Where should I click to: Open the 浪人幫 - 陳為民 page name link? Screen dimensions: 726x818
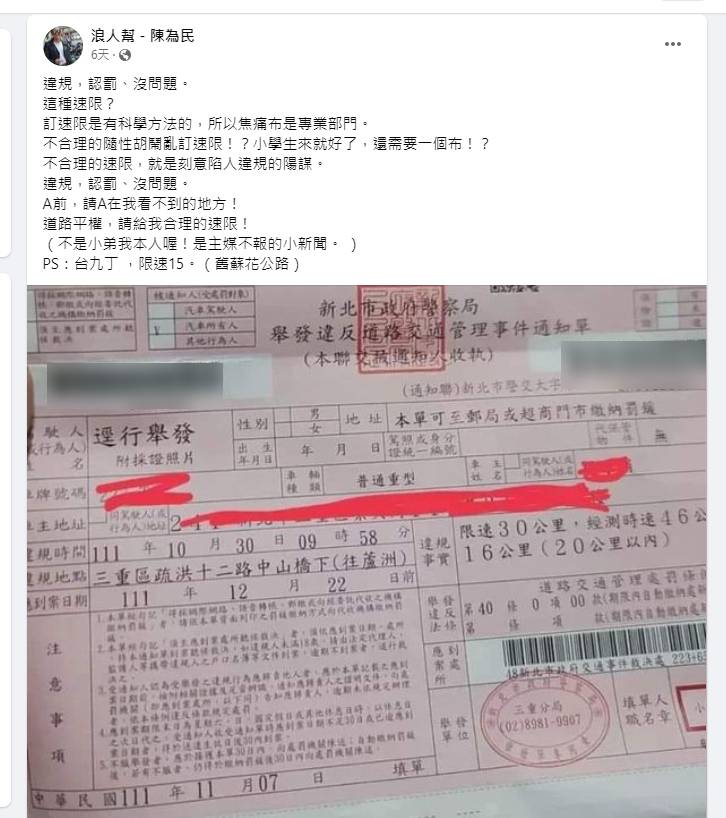click(x=142, y=35)
